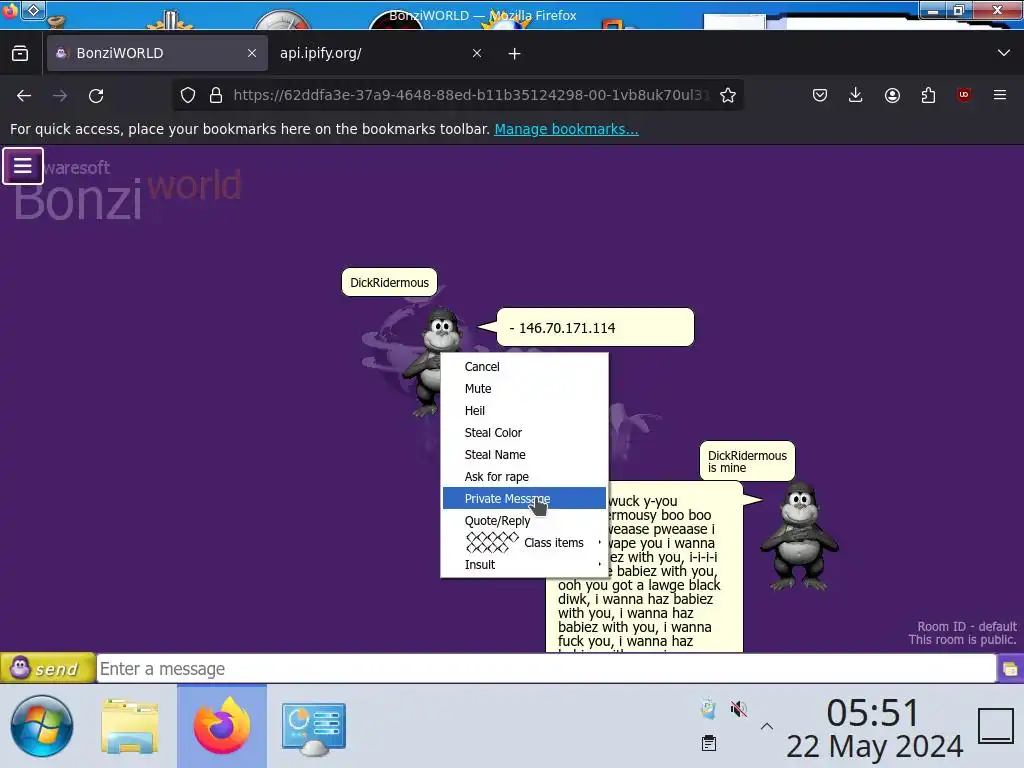Viewport: 1024px width, 768px height.
Task: Open file explorer from taskbar
Action: [x=130, y=726]
